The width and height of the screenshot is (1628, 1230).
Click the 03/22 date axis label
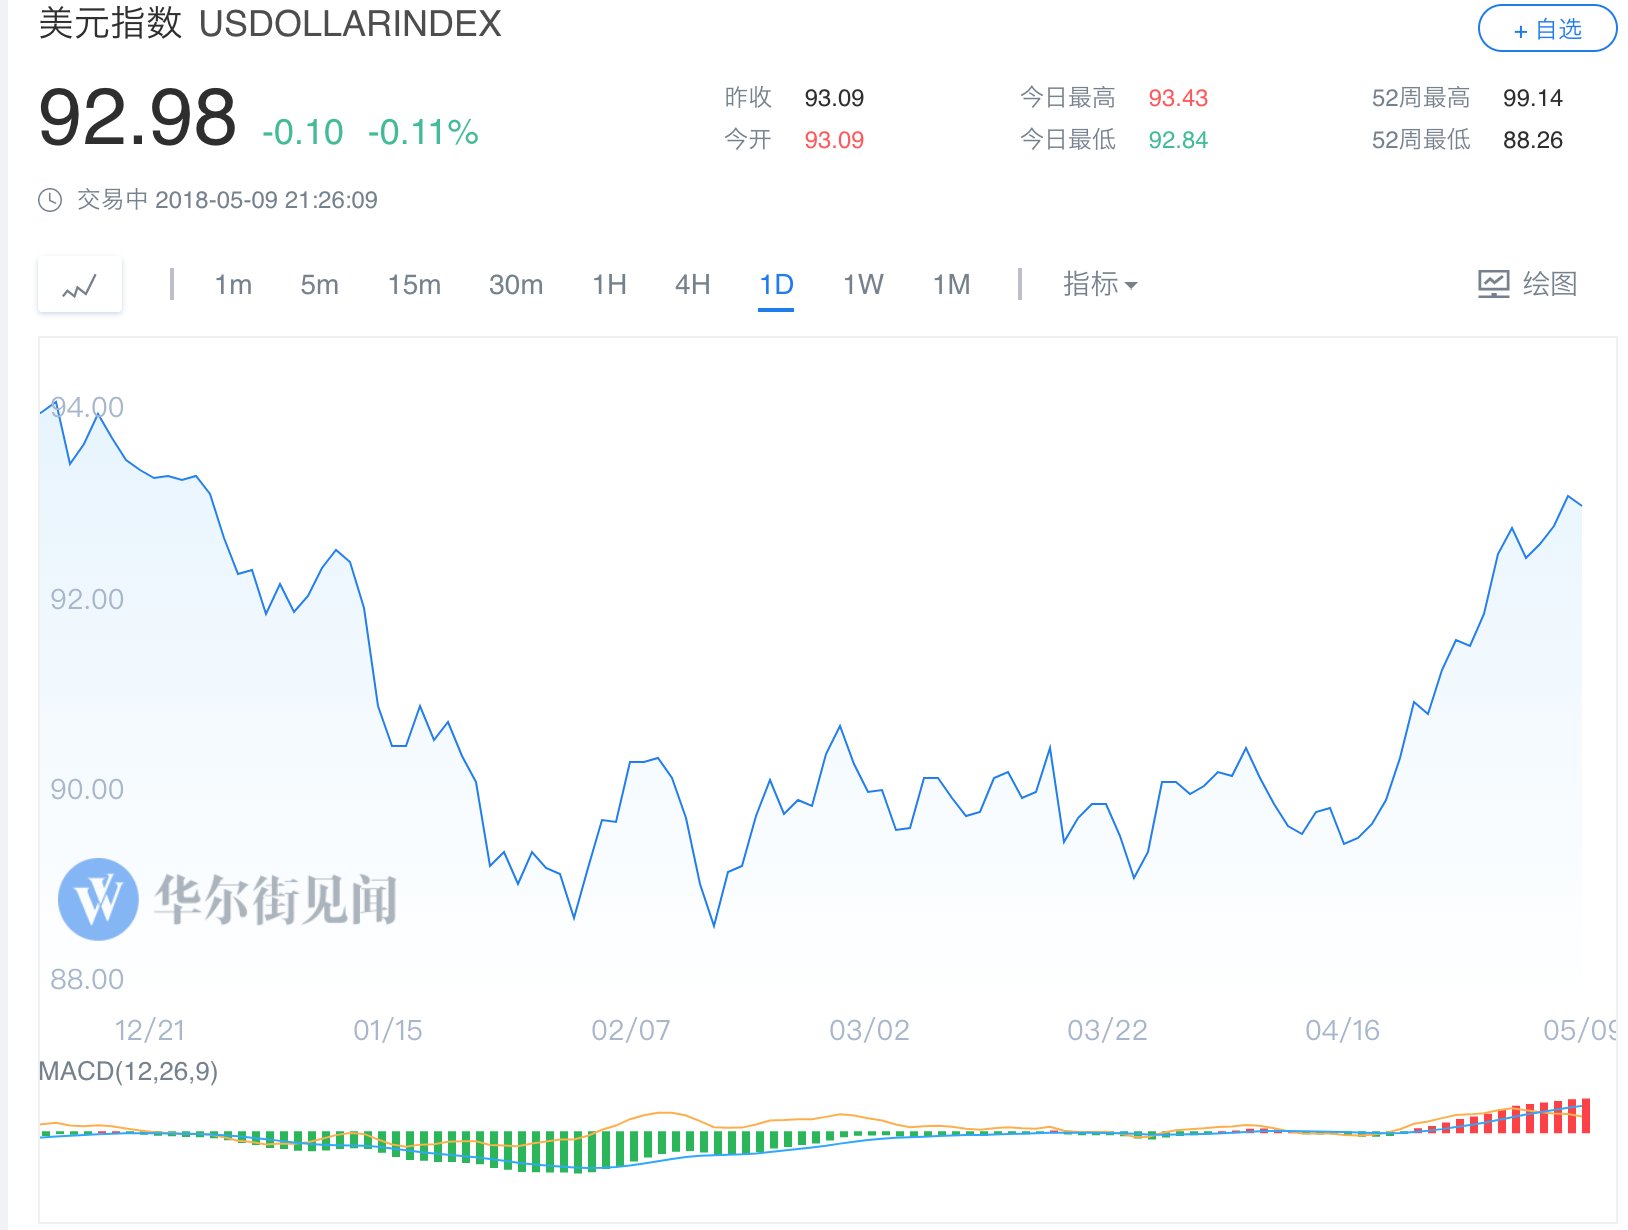click(1107, 1030)
